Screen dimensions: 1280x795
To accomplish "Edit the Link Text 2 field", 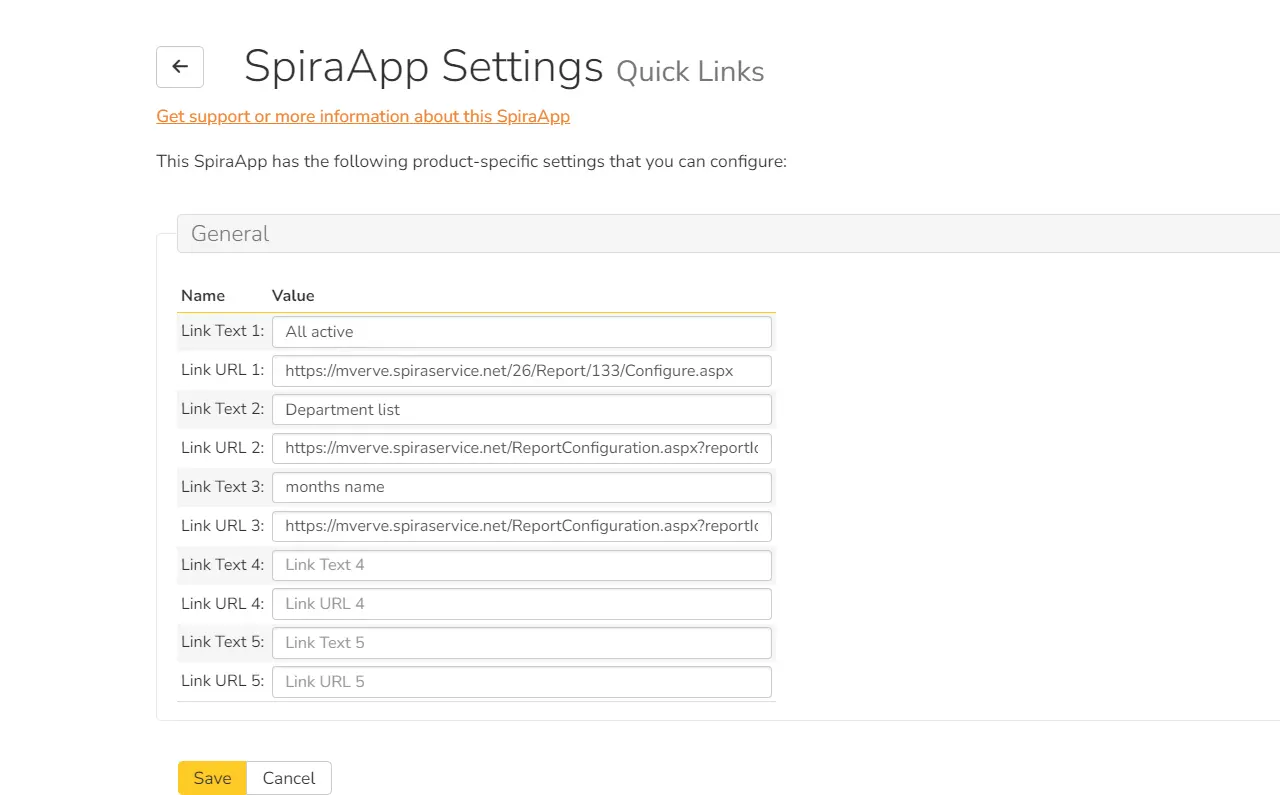I will point(522,410).
